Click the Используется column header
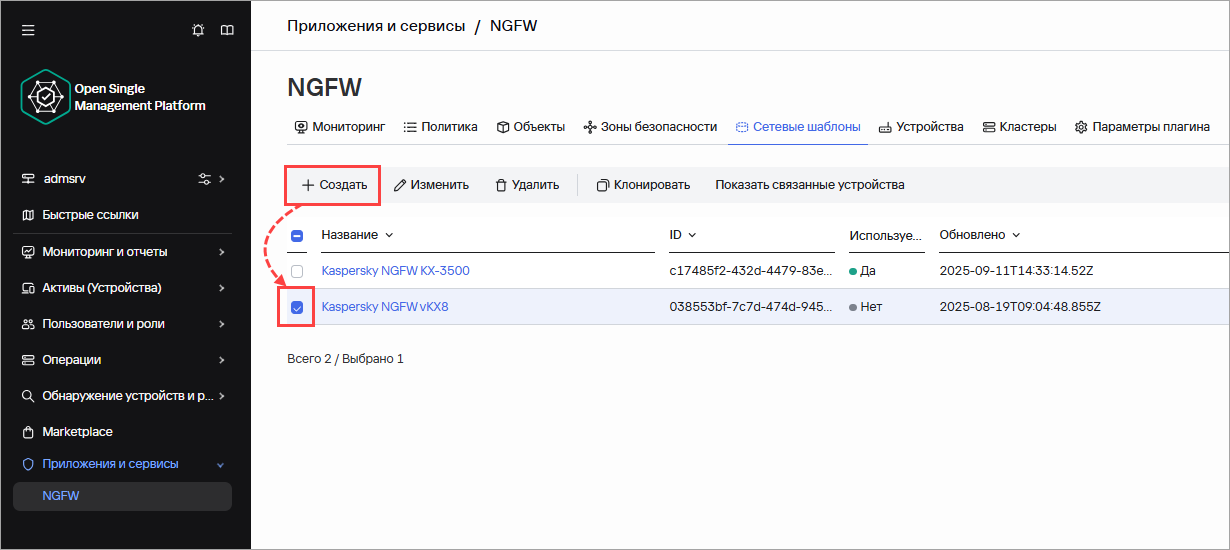The image size is (1230, 550). click(885, 236)
